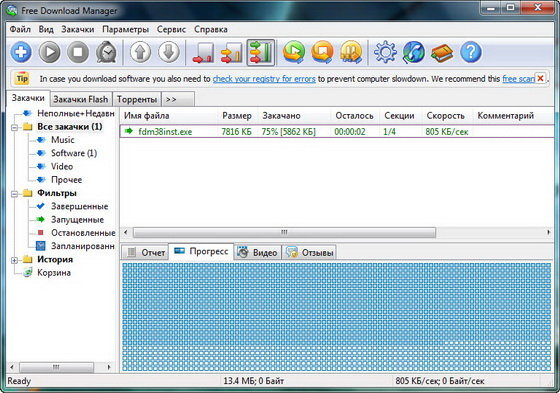This screenshot has width=560, height=393.
Task: Open the Вид menu
Action: click(x=46, y=29)
